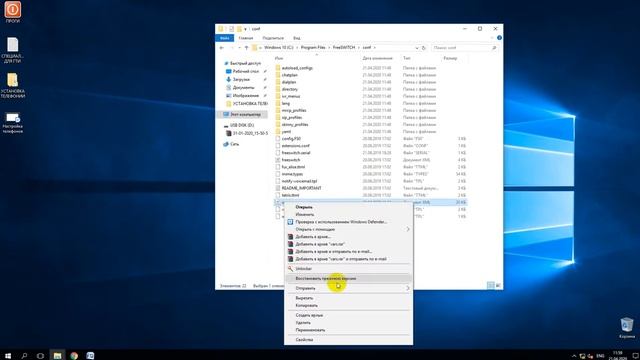Select the sip_profiles folder
The height and width of the screenshot is (360, 640).
(291, 117)
